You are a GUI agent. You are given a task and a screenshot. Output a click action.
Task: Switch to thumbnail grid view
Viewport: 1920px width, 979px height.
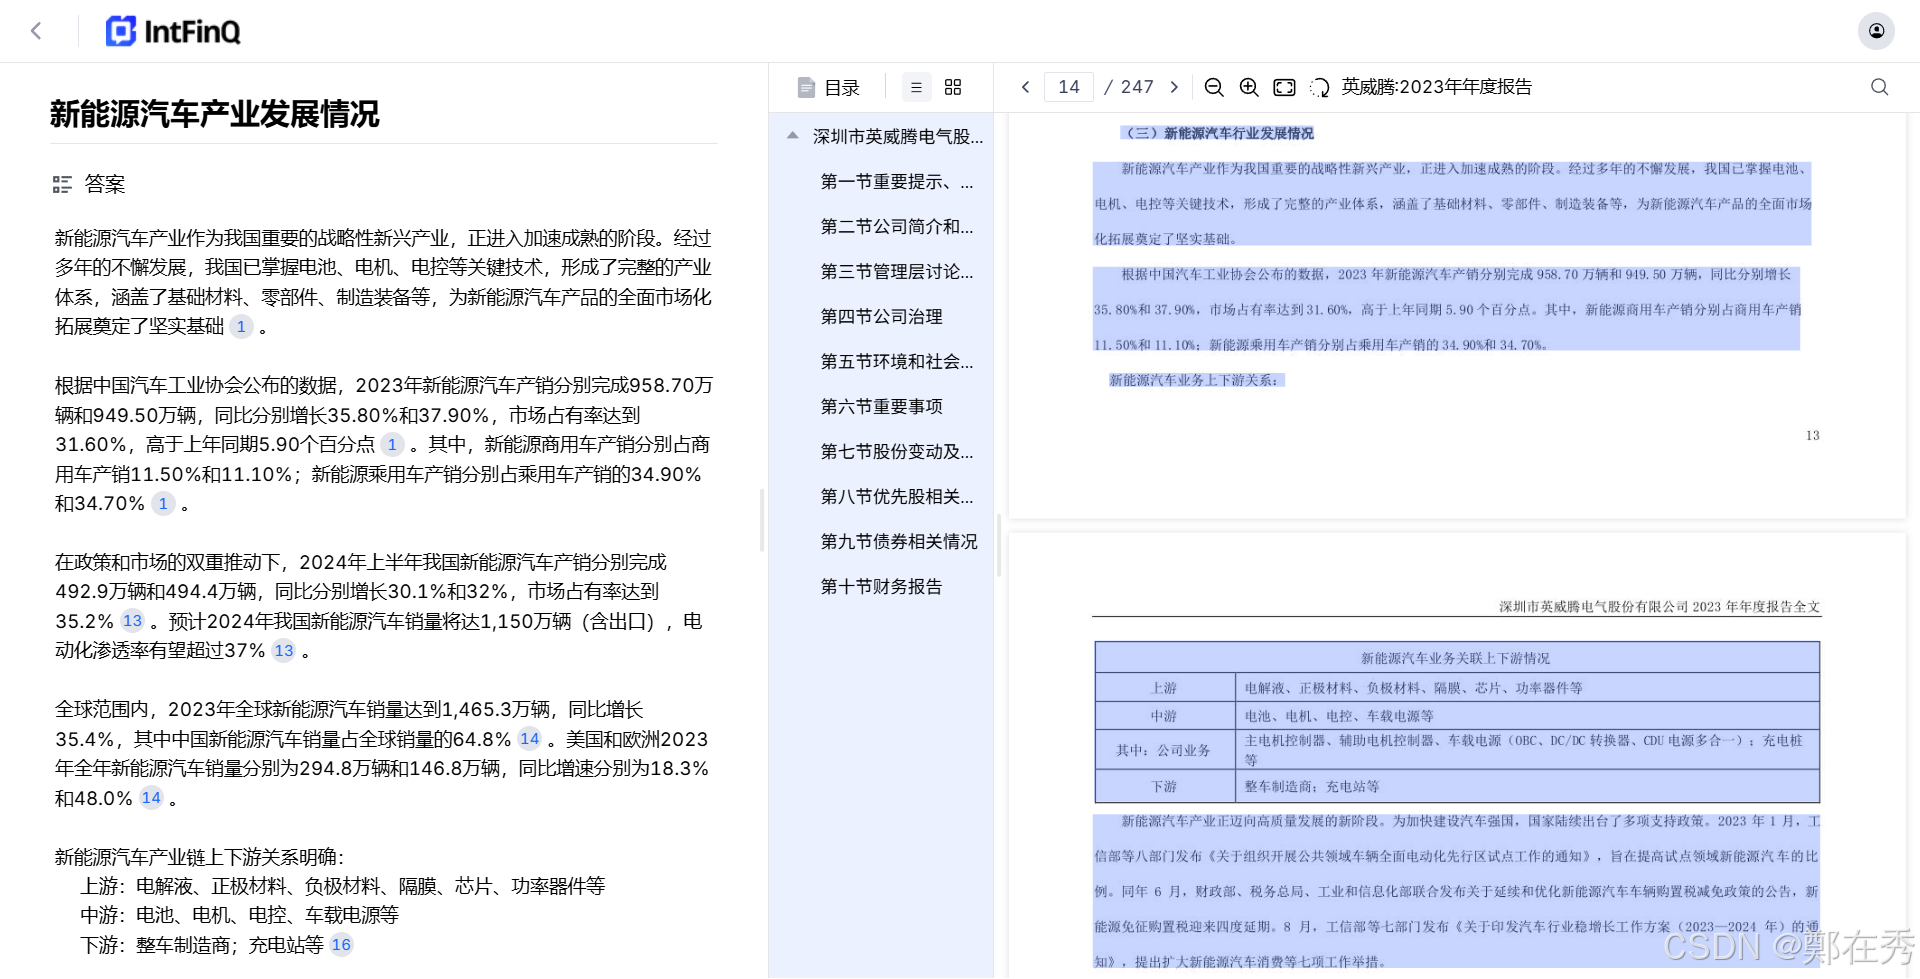tap(953, 88)
